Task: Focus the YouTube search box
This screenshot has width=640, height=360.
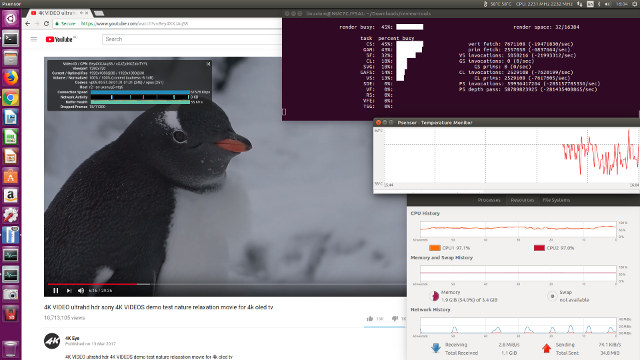Action: click(x=192, y=39)
